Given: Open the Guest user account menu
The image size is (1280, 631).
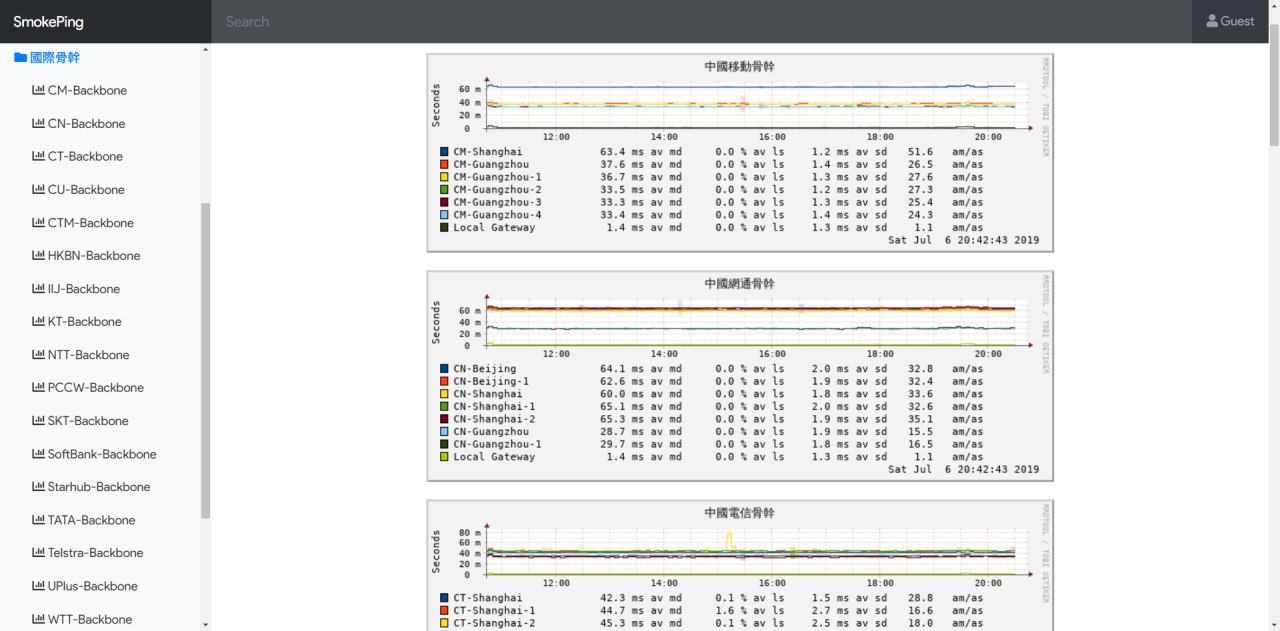Looking at the screenshot, I should click(x=1230, y=21).
